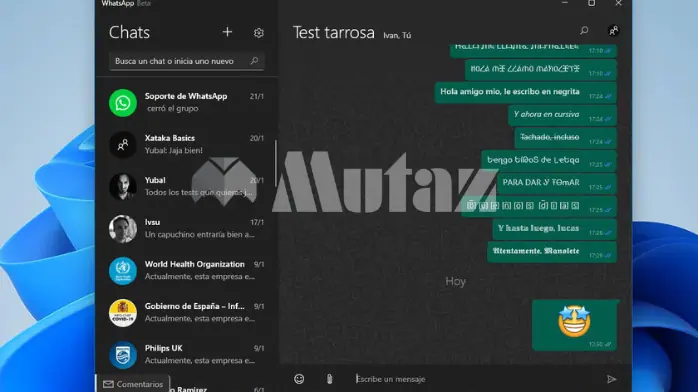Select strikethrough message 'Tachado, incluso'
Screen dimensions: 698x392
[x=565, y=138]
